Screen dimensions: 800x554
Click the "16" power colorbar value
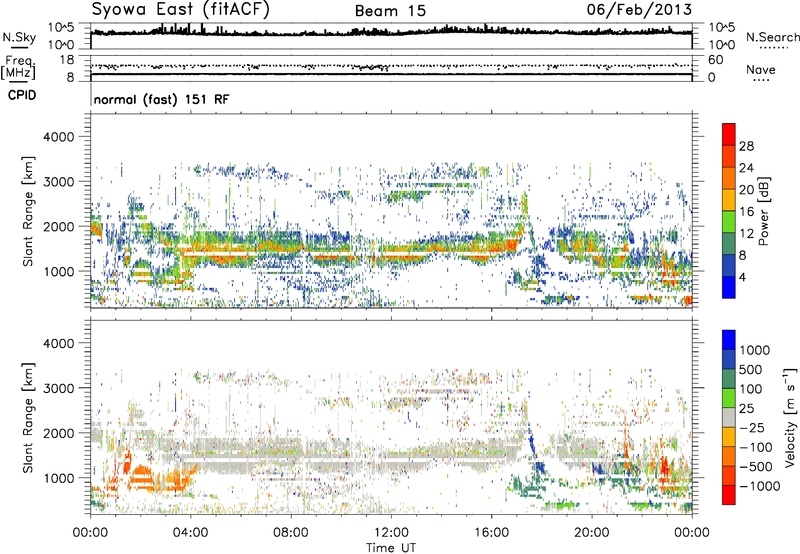[746, 212]
